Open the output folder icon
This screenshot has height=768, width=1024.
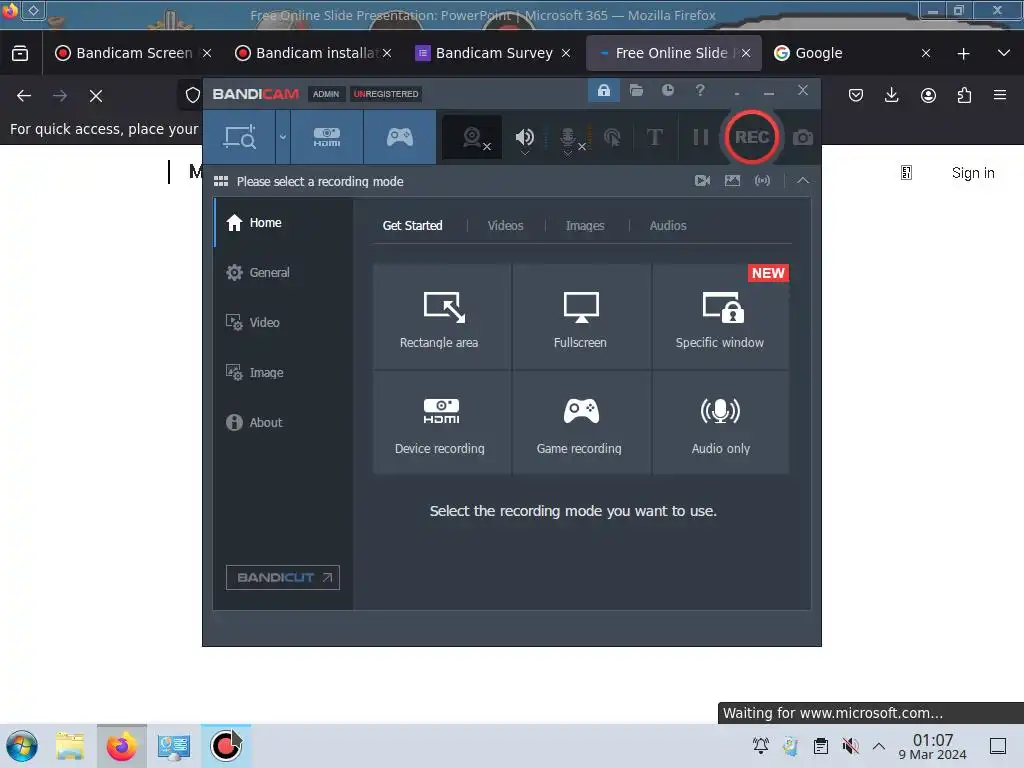click(x=636, y=90)
